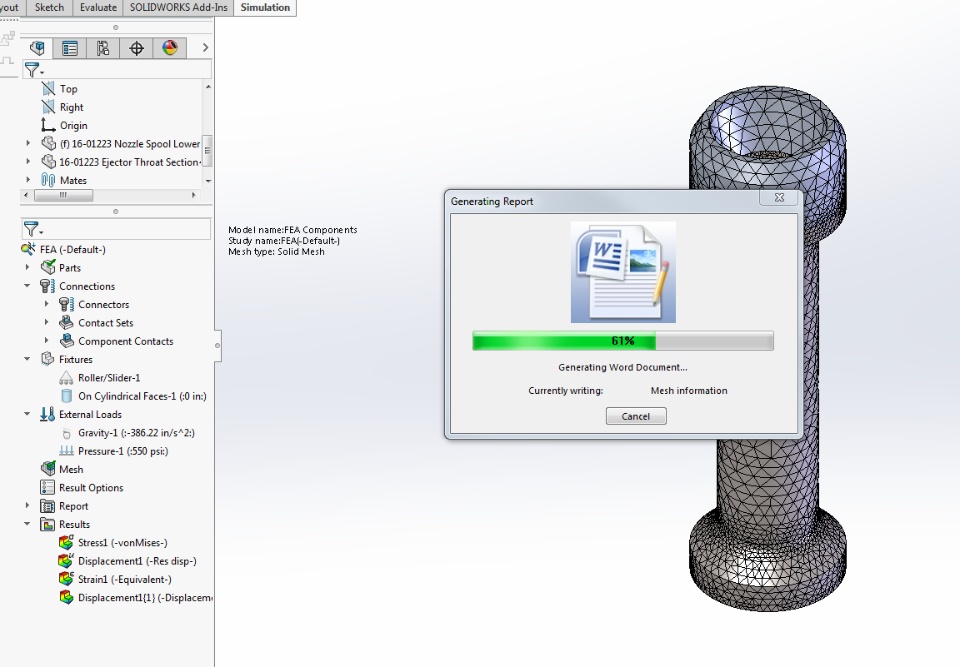
Task: Click the Contact Sets icon
Action: click(67, 322)
